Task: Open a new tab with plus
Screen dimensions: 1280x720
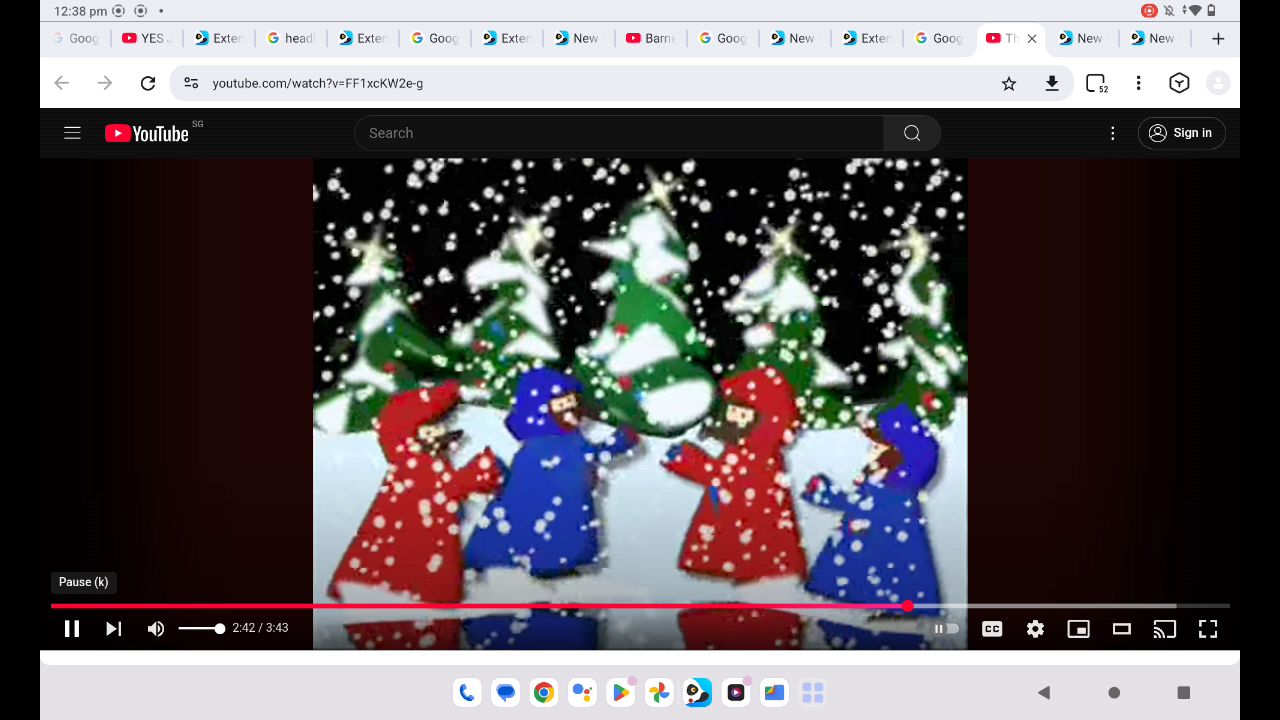Action: 1218,39
